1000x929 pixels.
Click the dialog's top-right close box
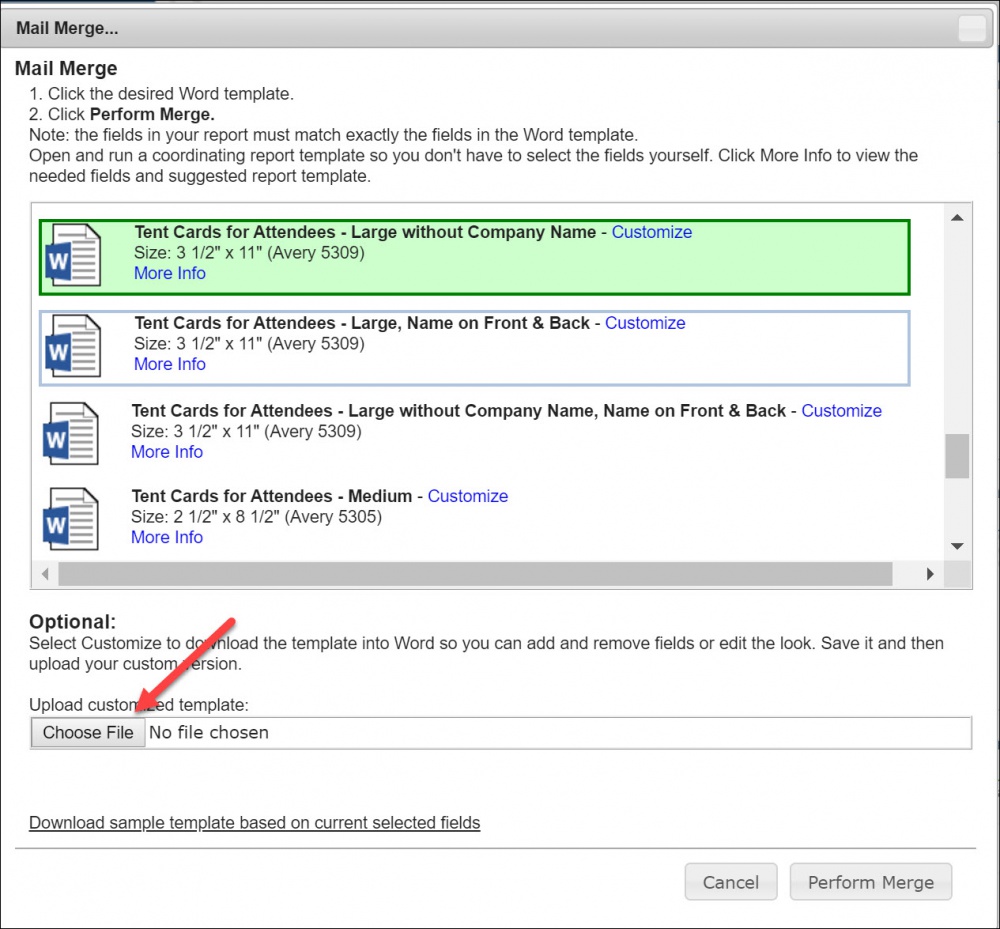click(x=971, y=29)
